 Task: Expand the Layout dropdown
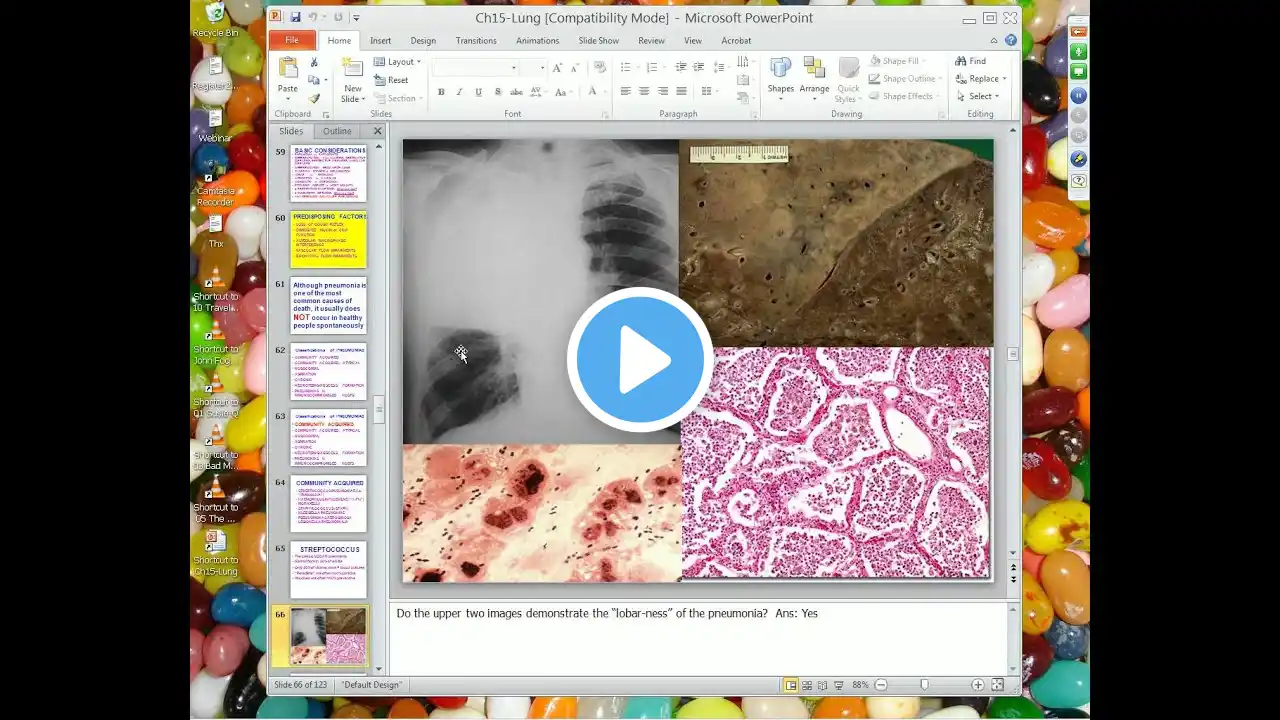click(x=400, y=62)
